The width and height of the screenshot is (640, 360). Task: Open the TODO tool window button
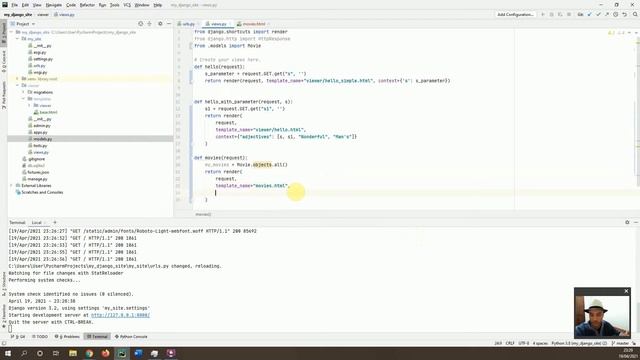click(40, 337)
